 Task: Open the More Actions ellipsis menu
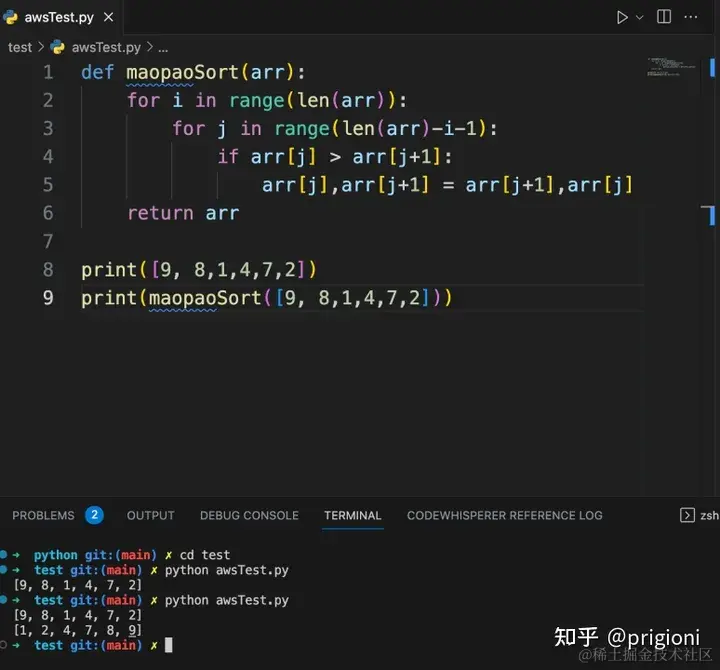click(691, 17)
